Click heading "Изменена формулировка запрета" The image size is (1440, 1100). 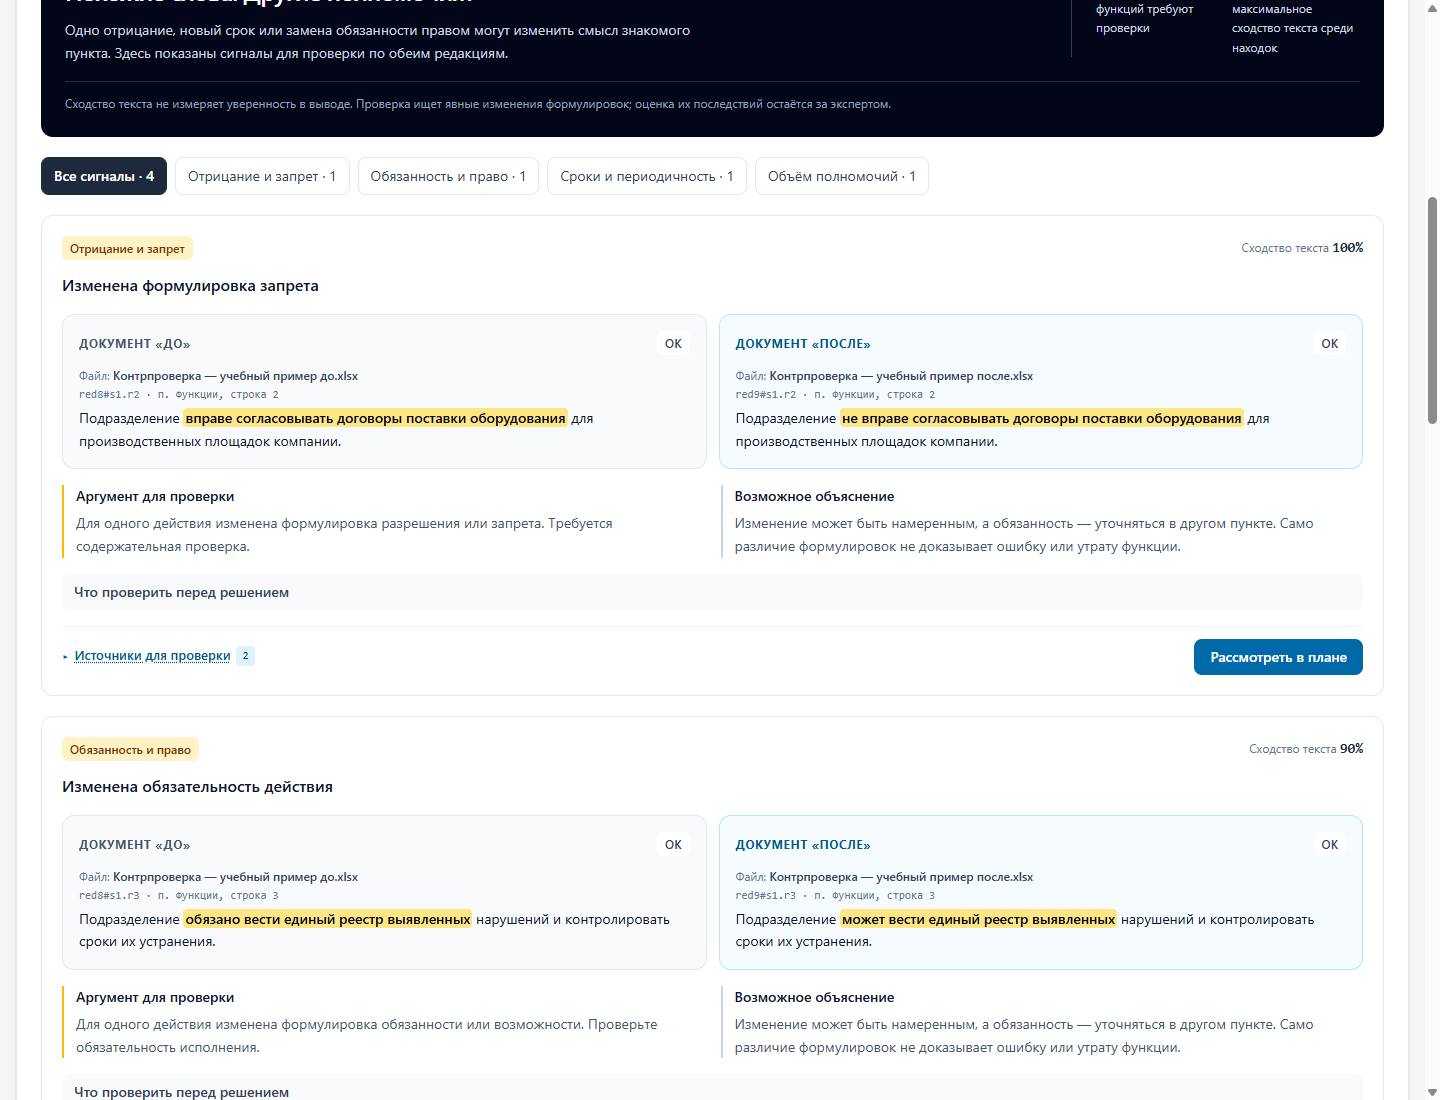coord(190,286)
